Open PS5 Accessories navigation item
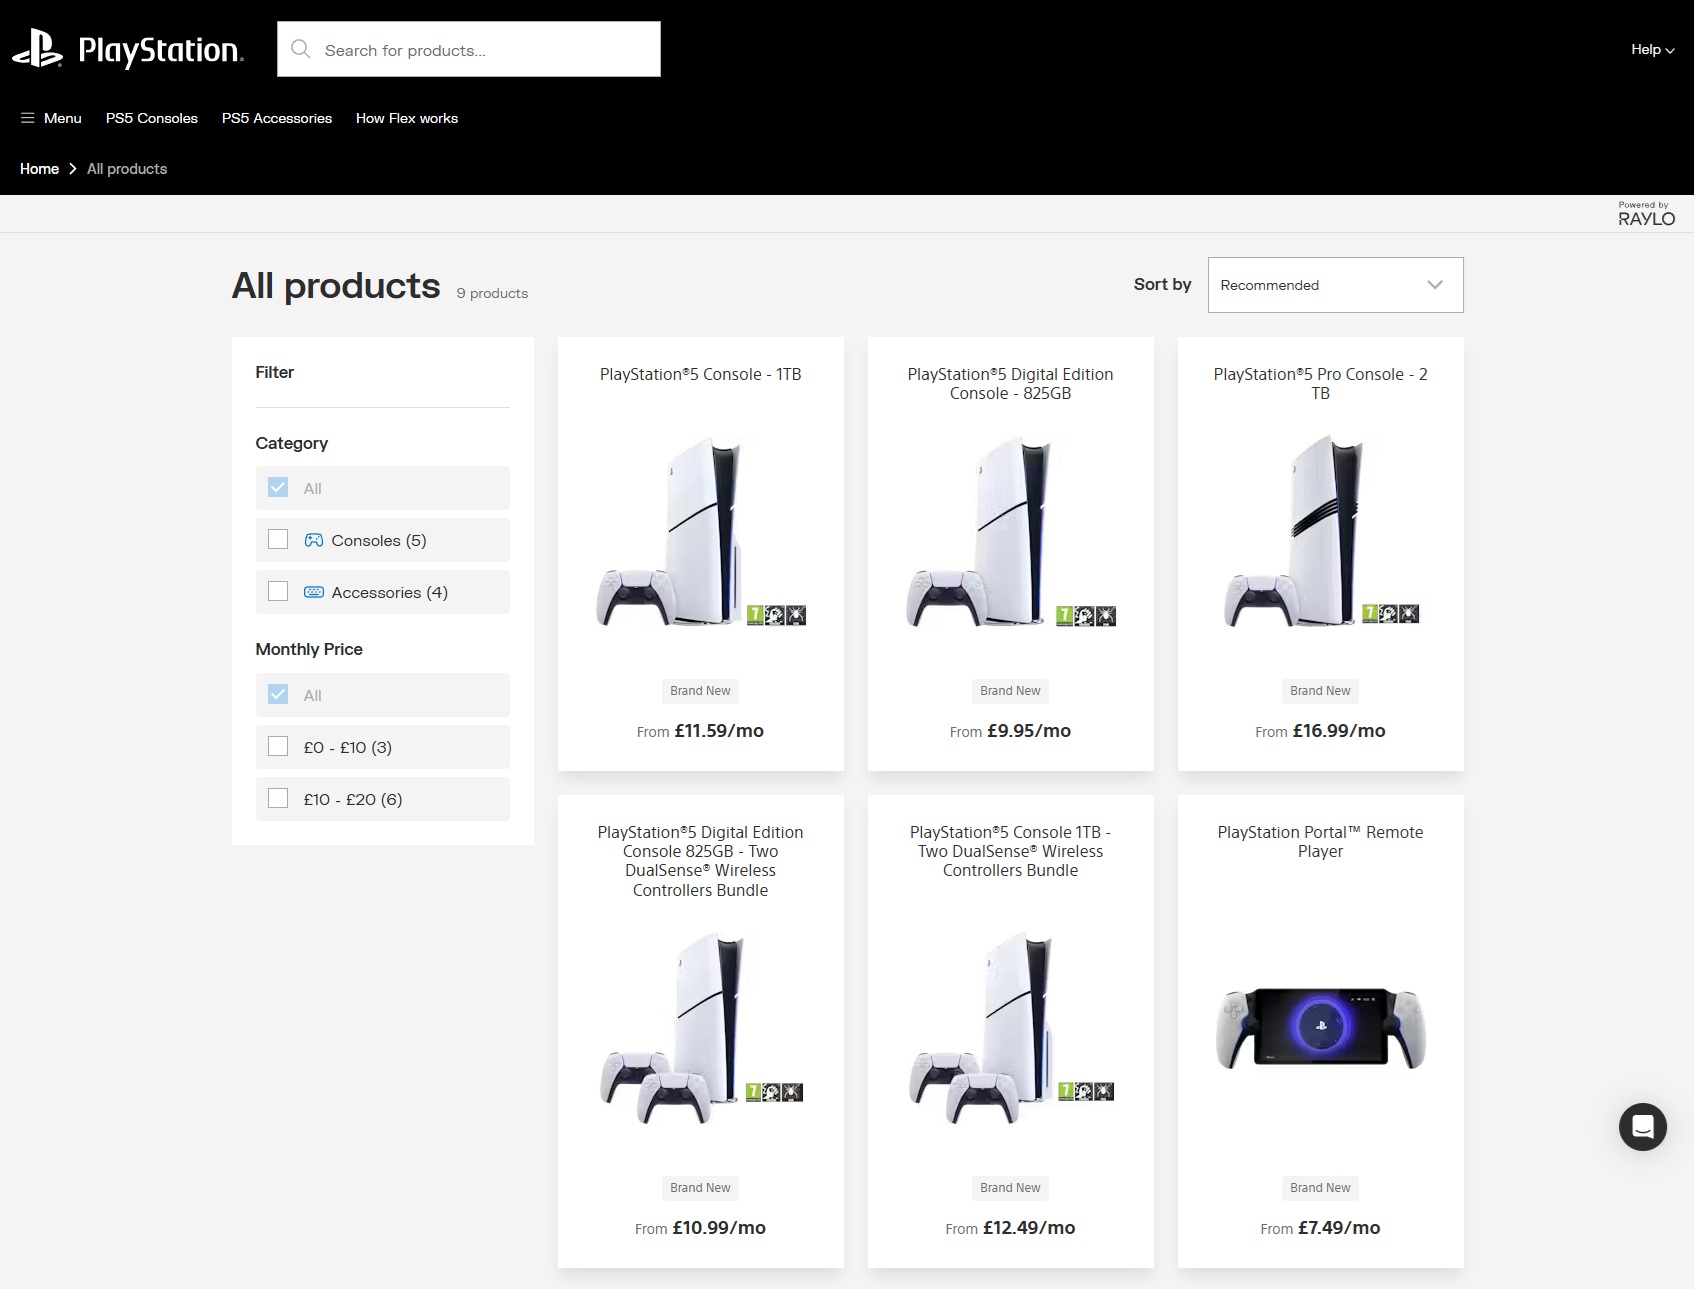Viewport: 1694px width, 1289px height. 277,118
